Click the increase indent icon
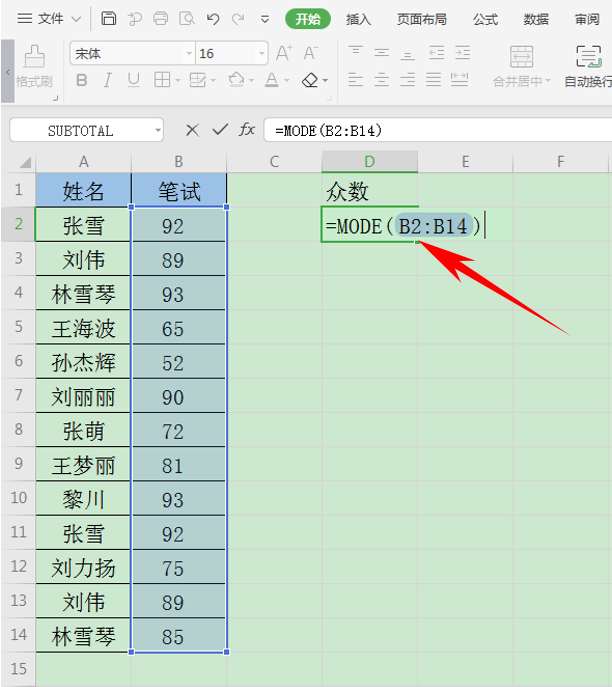The image size is (612, 687). [x=463, y=53]
